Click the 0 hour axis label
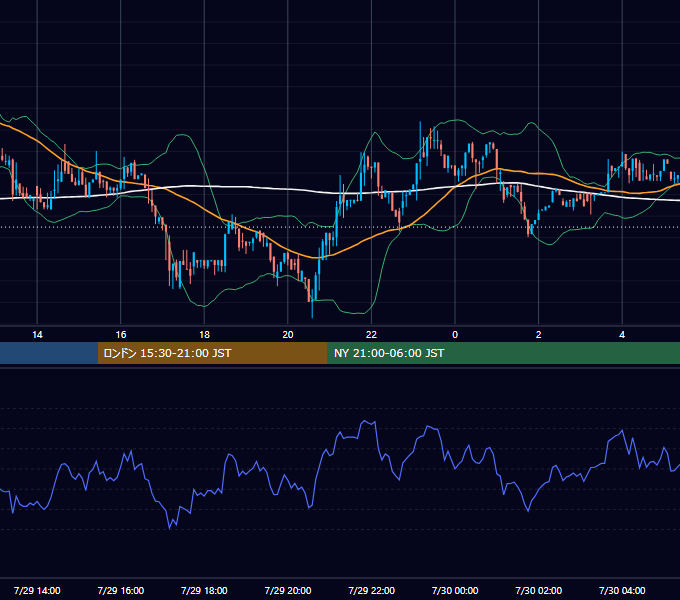This screenshot has width=680, height=600. [455, 335]
